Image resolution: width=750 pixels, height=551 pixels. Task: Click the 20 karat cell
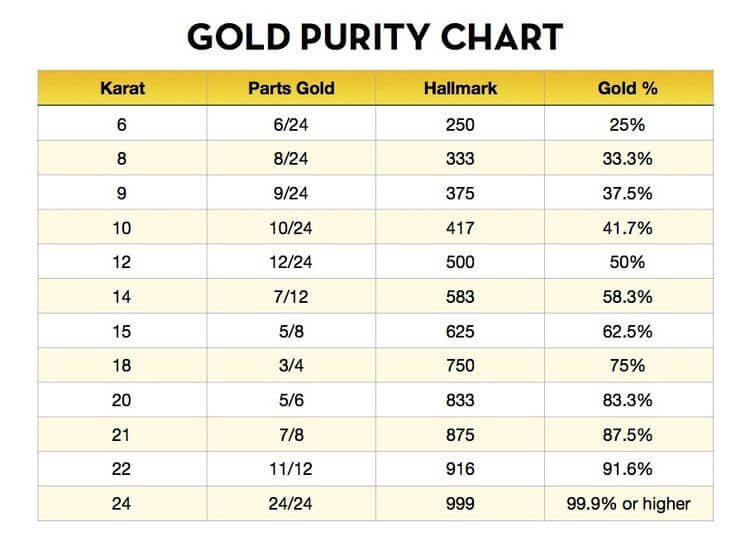coord(122,400)
